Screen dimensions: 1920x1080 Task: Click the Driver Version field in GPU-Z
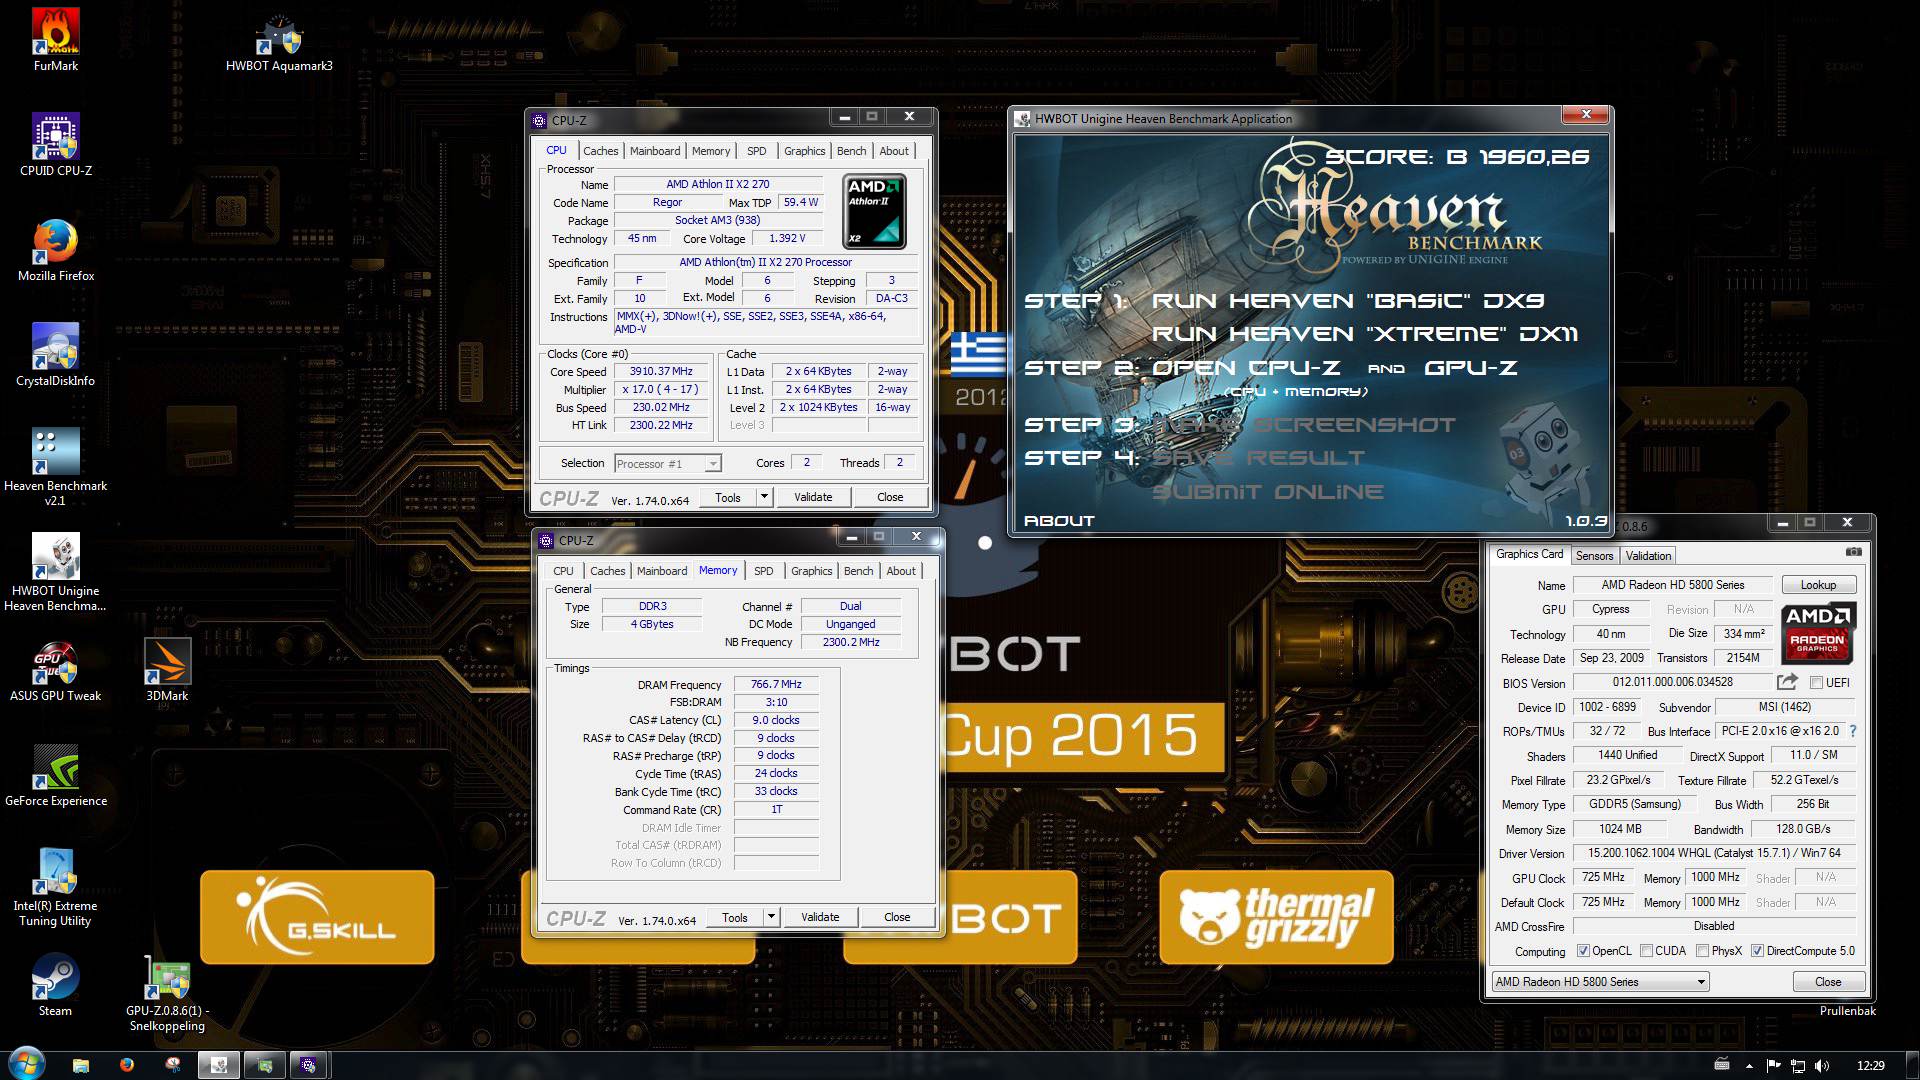tap(1714, 853)
